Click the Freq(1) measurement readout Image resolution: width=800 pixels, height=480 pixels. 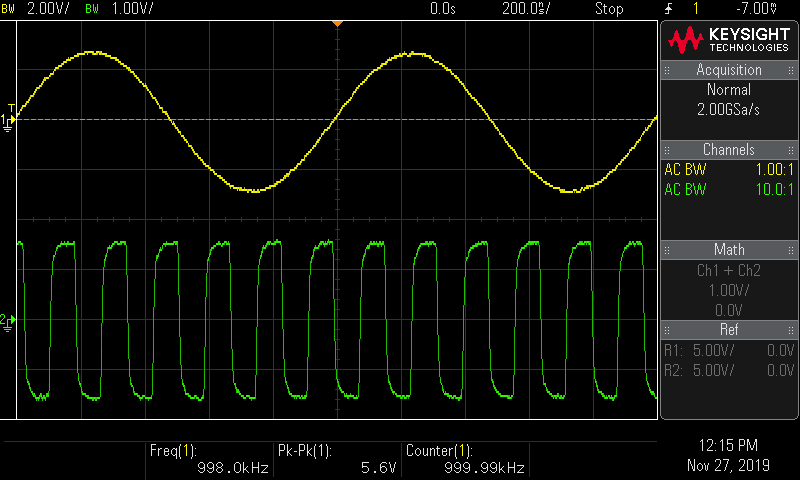[209, 459]
